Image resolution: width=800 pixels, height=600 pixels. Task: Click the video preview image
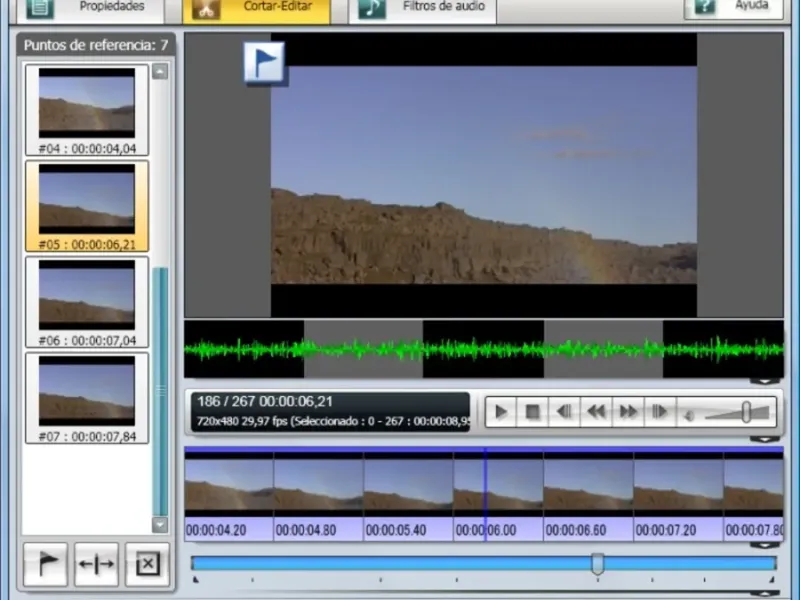pyautogui.click(x=484, y=175)
